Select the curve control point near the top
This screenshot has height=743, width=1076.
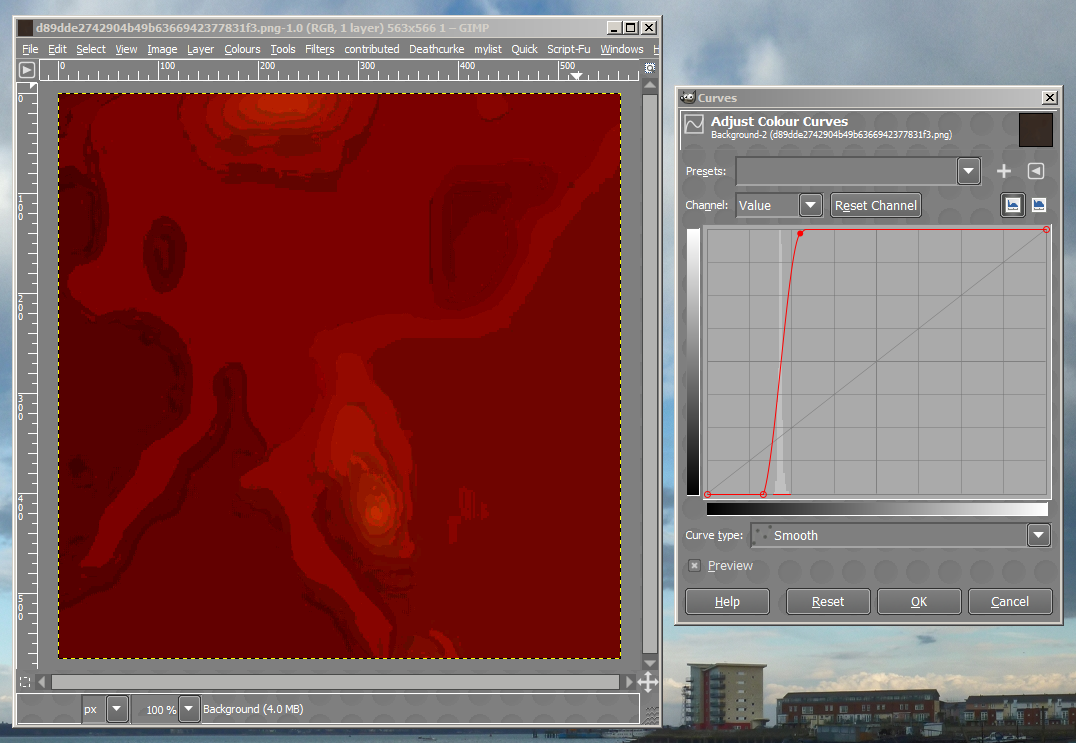click(x=801, y=233)
